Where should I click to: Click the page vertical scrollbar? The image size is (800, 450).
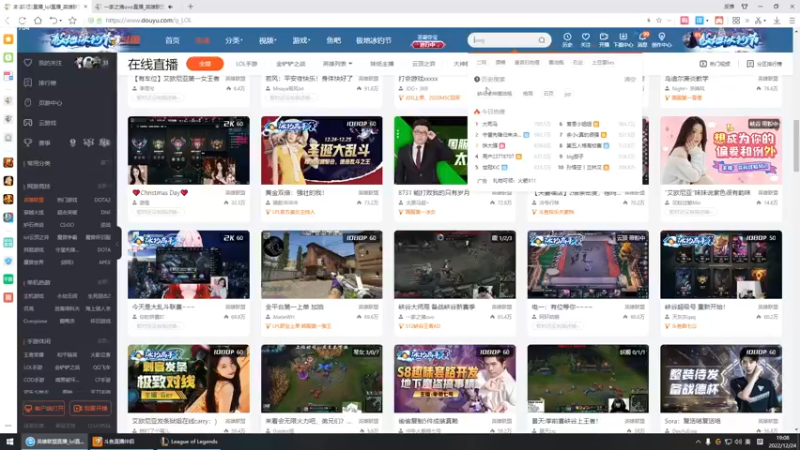[x=795, y=145]
